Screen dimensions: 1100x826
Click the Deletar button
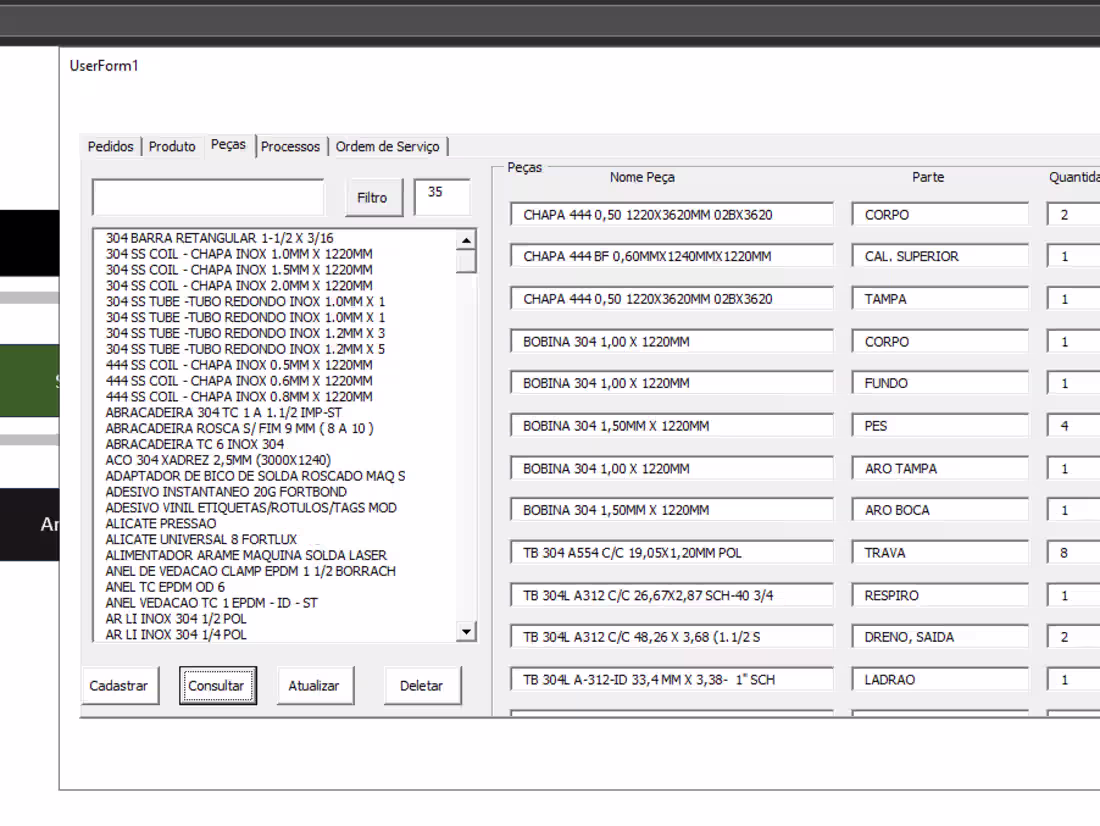[x=422, y=685]
